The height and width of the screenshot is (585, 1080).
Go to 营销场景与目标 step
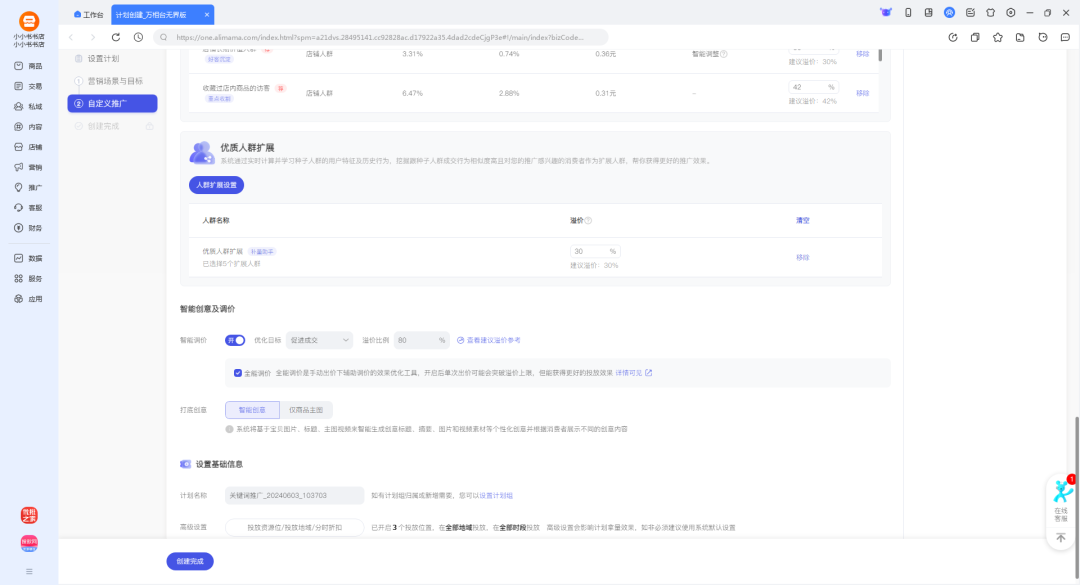point(114,81)
